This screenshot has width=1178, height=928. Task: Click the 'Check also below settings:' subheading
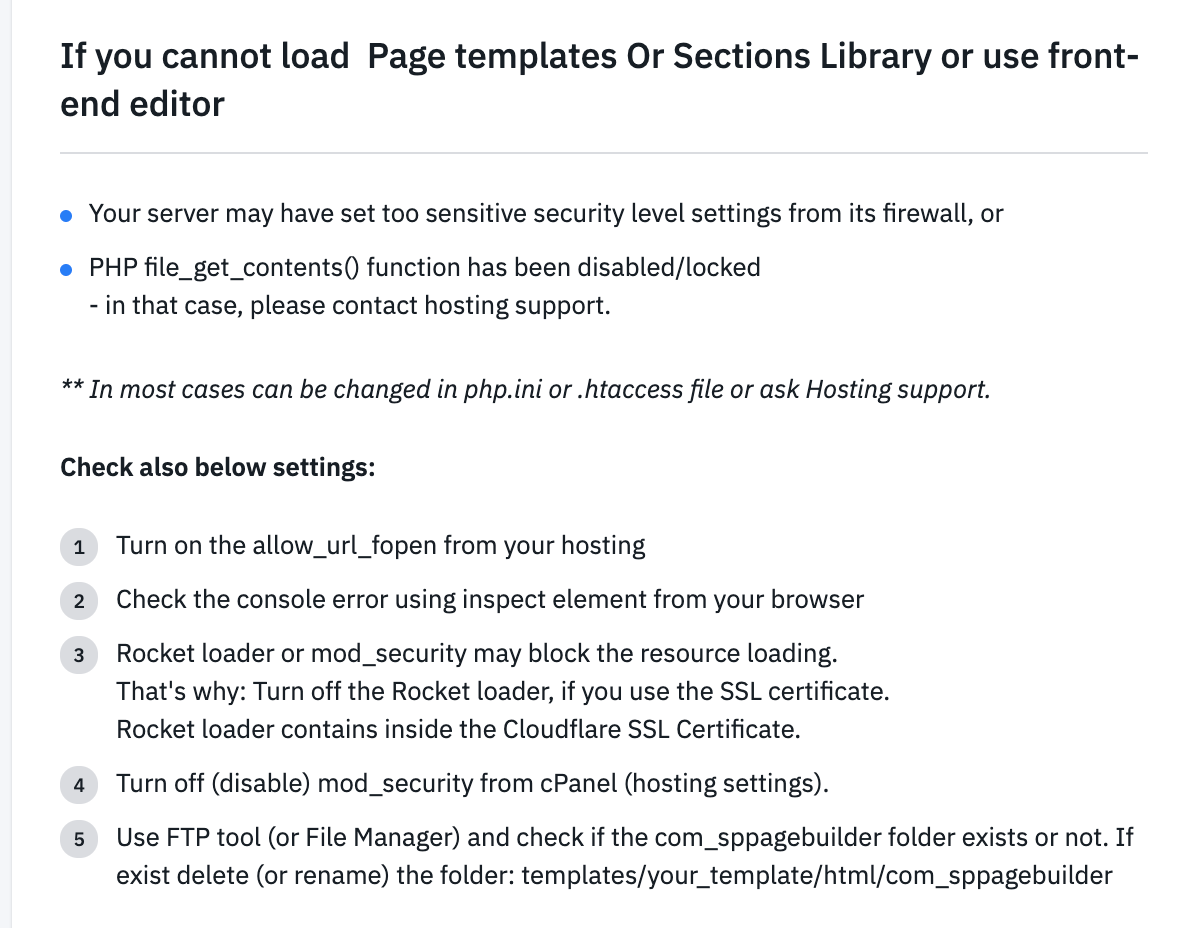(x=217, y=467)
